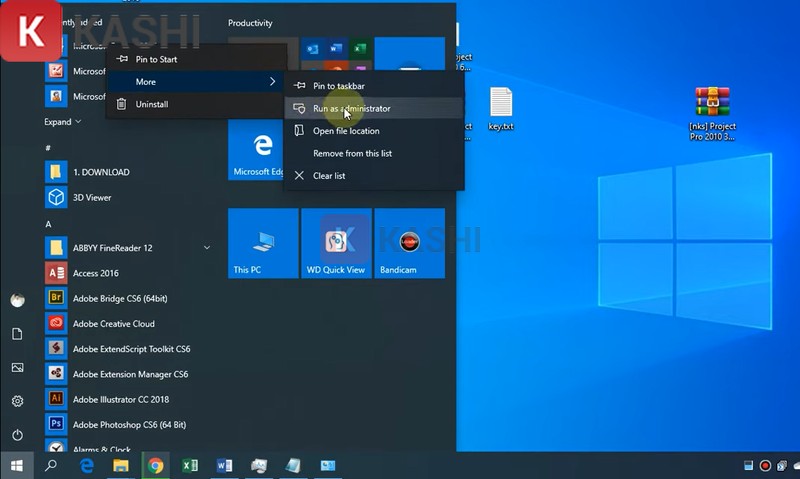Screen dimensions: 800x479
Task: Click the Start menu power button
Action: [17, 435]
